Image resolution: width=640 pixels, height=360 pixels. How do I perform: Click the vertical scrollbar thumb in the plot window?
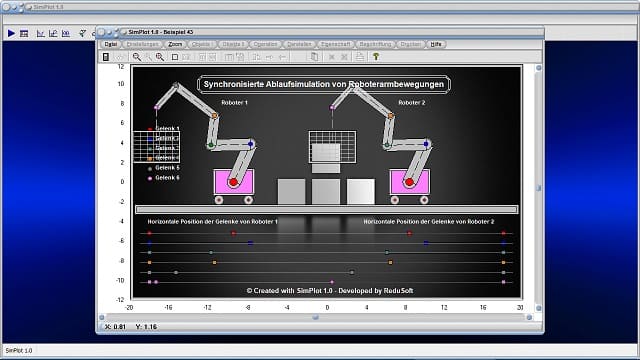[x=538, y=188]
